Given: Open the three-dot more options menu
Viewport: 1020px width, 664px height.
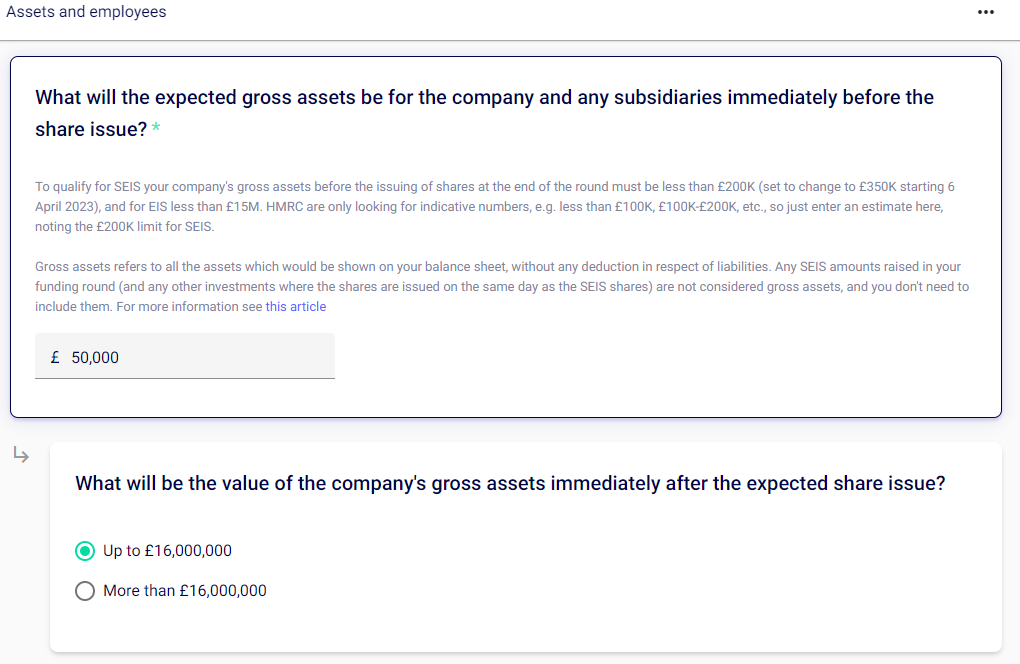Looking at the screenshot, I should click(986, 12).
